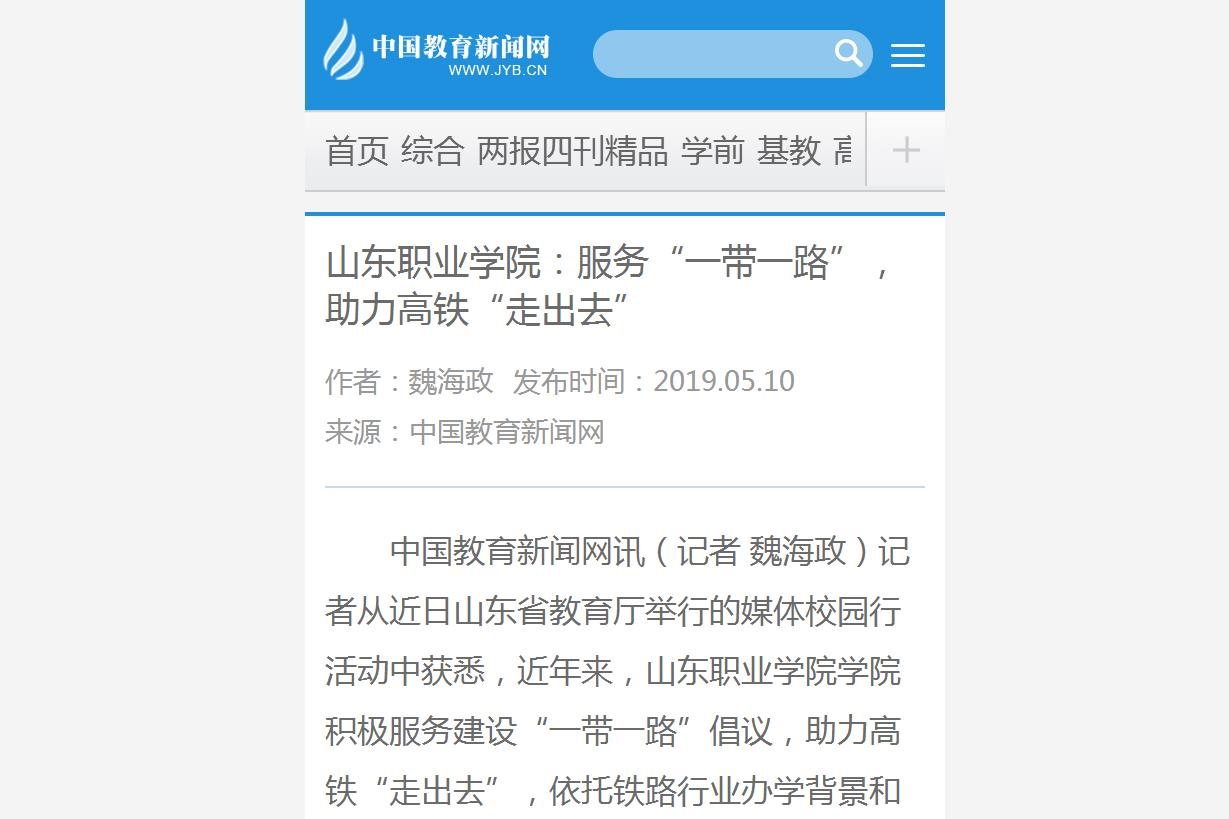Go to the 学前 channel tab

pyautogui.click(x=713, y=151)
